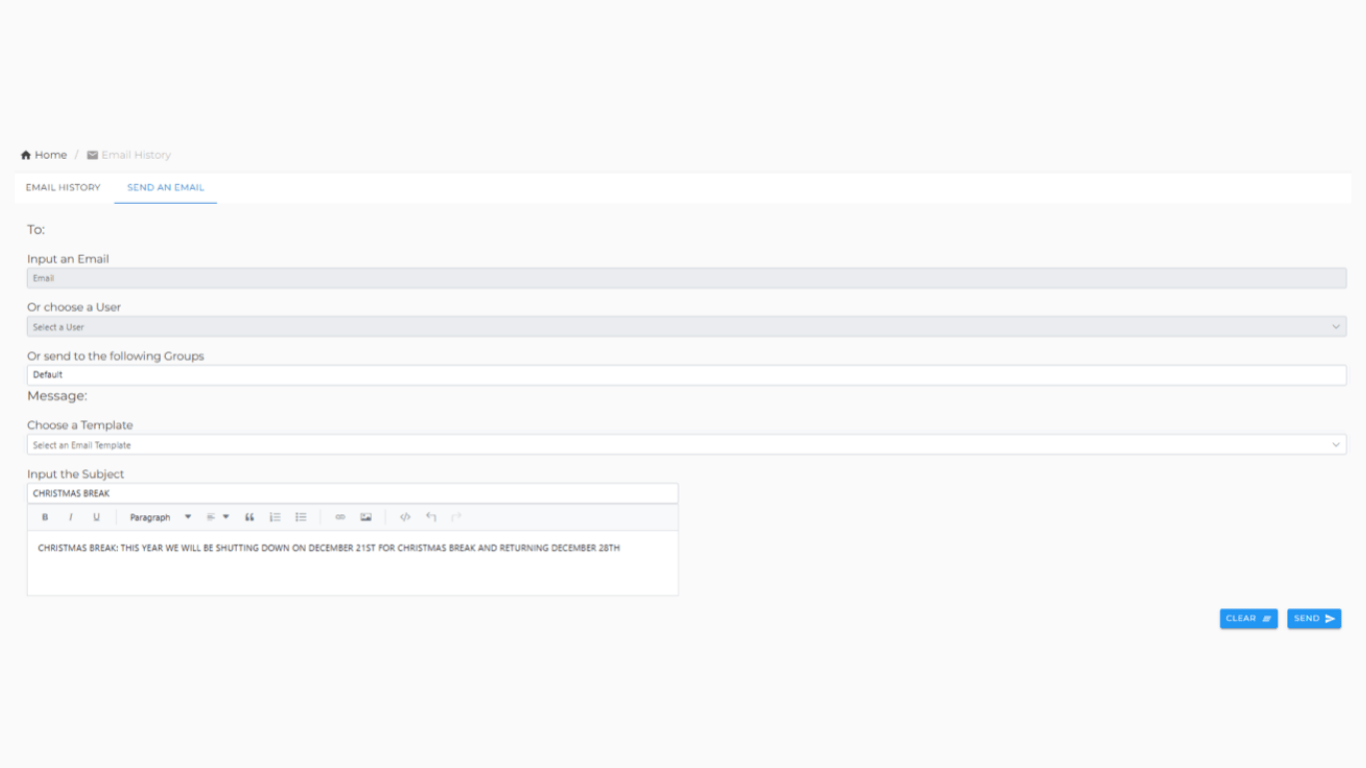The width and height of the screenshot is (1366, 768).
Task: Create a bulleted list
Action: click(x=300, y=517)
